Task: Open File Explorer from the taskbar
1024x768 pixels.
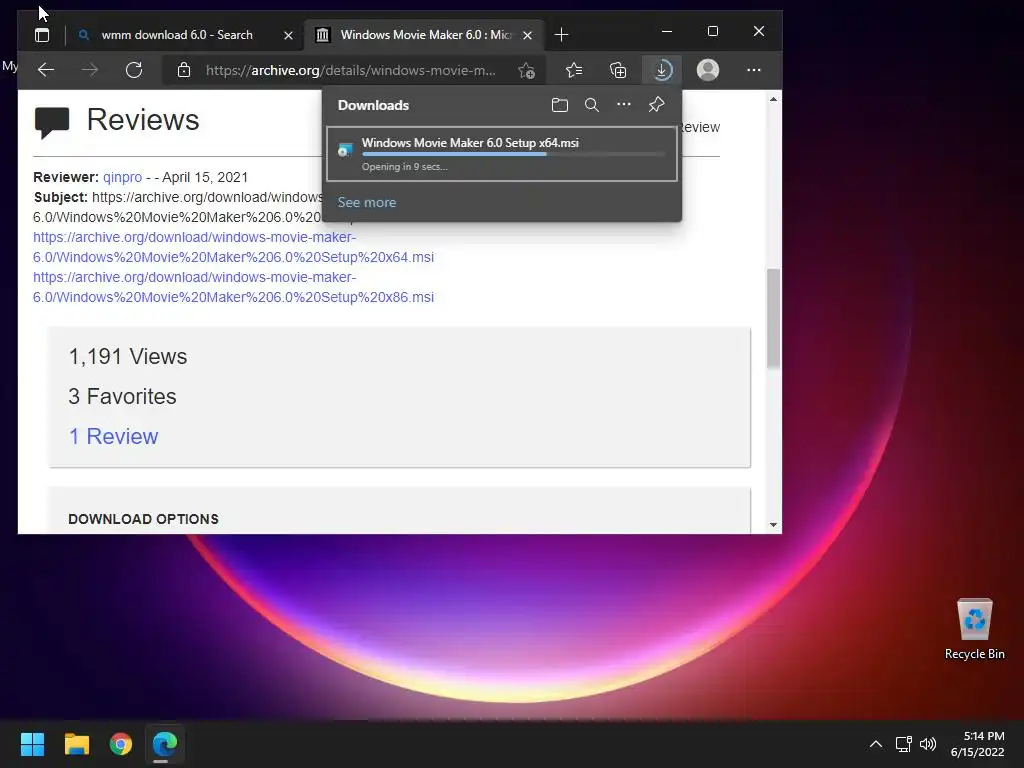Action: pyautogui.click(x=76, y=744)
